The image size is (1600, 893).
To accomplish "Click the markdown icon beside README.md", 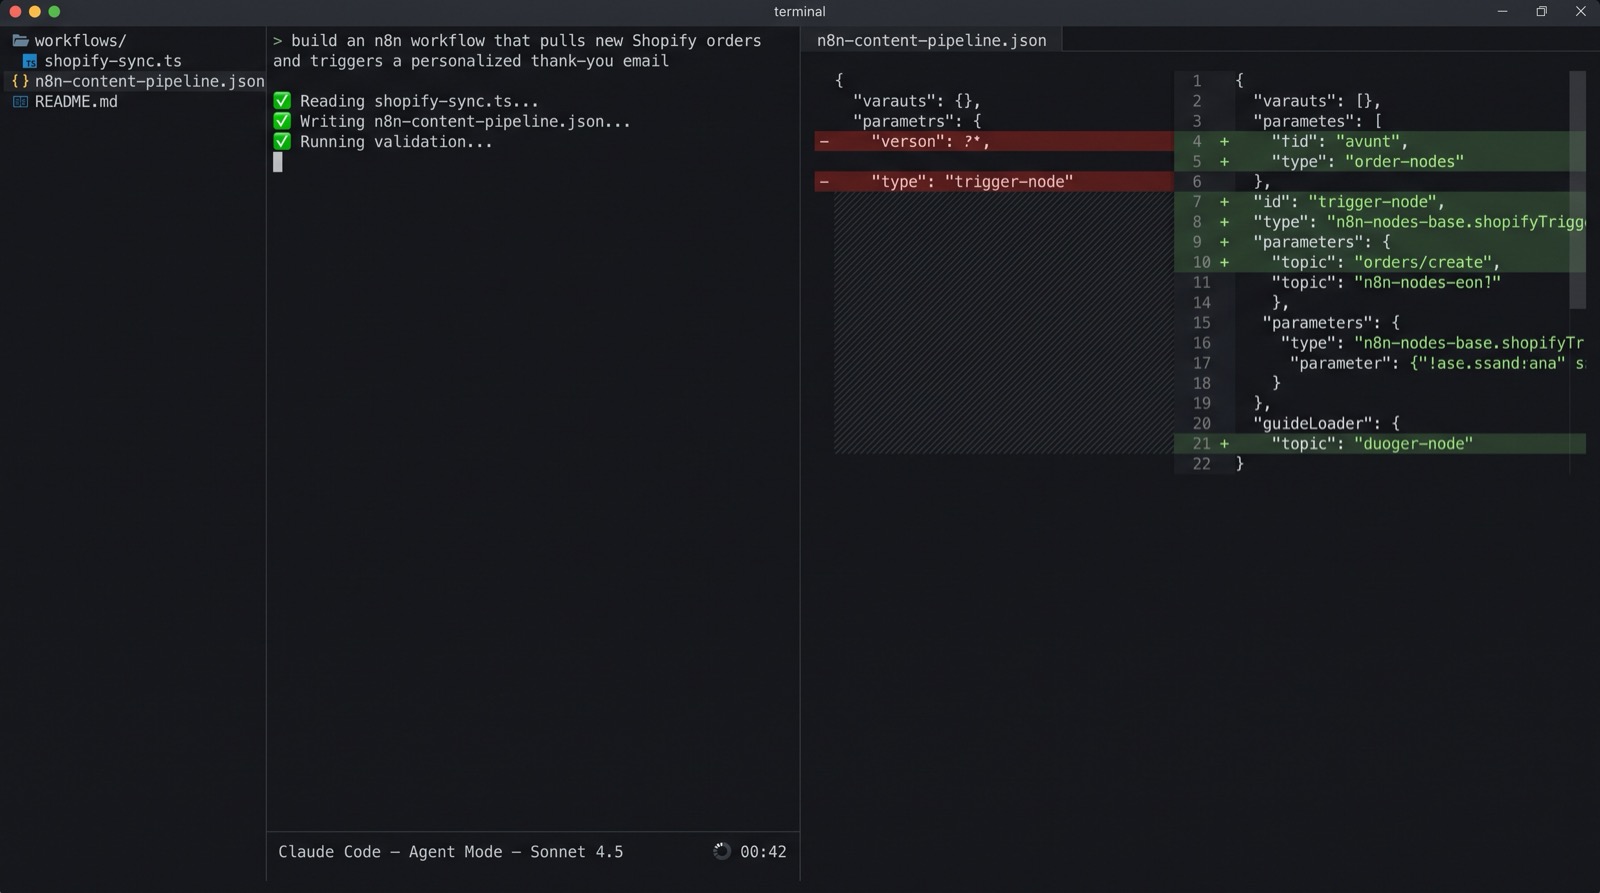I will 20,102.
